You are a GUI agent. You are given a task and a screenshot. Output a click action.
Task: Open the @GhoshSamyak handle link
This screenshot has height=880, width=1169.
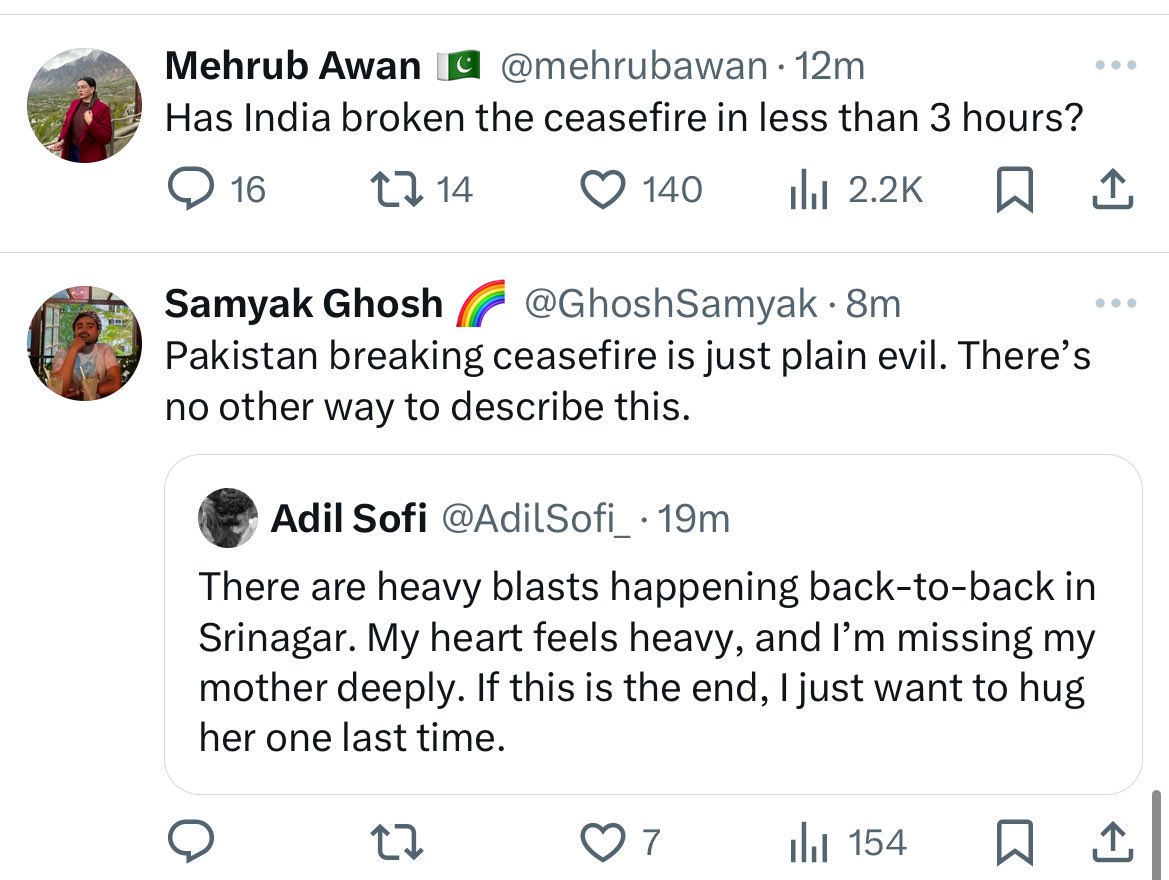point(671,304)
